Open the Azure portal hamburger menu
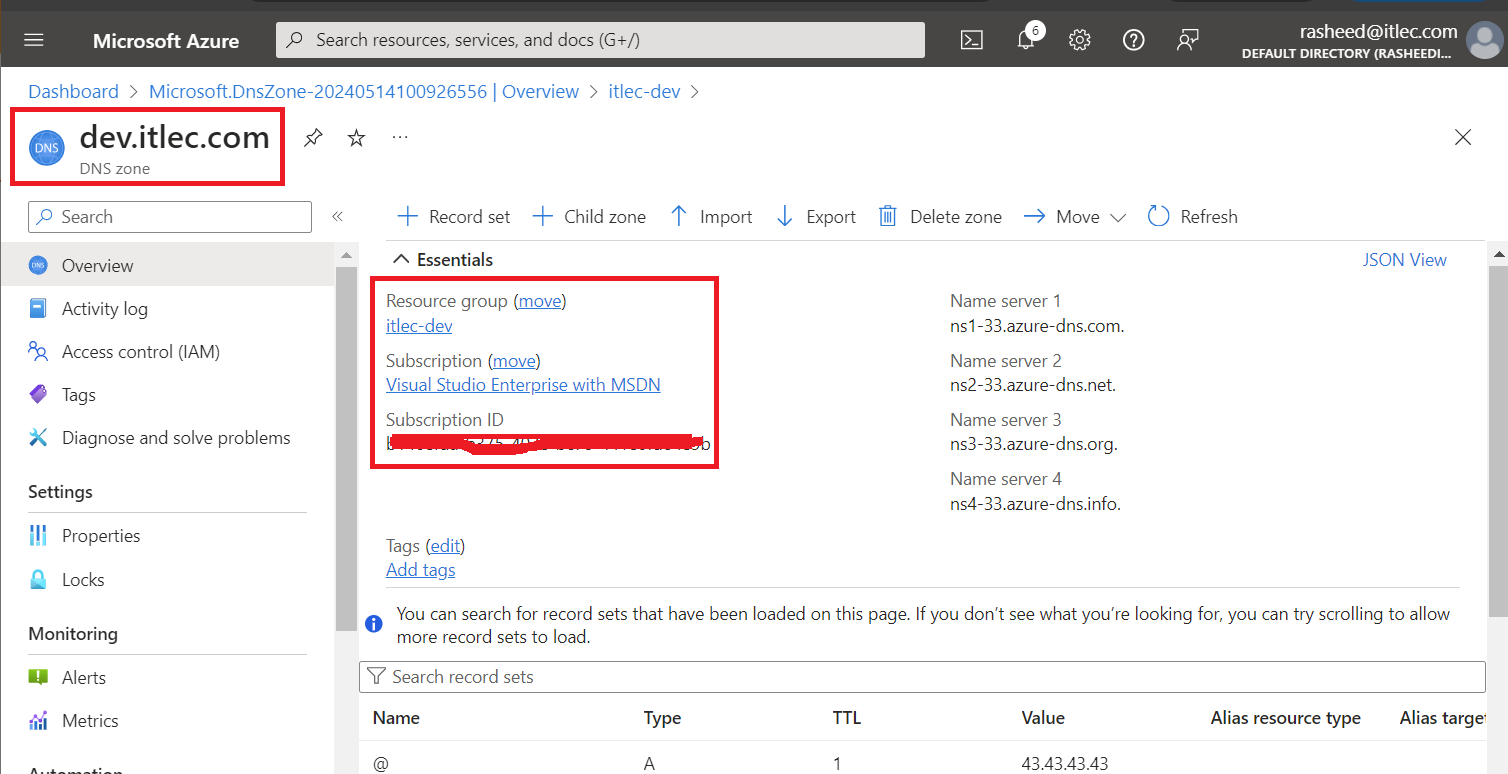This screenshot has width=1508, height=774. pos(34,40)
